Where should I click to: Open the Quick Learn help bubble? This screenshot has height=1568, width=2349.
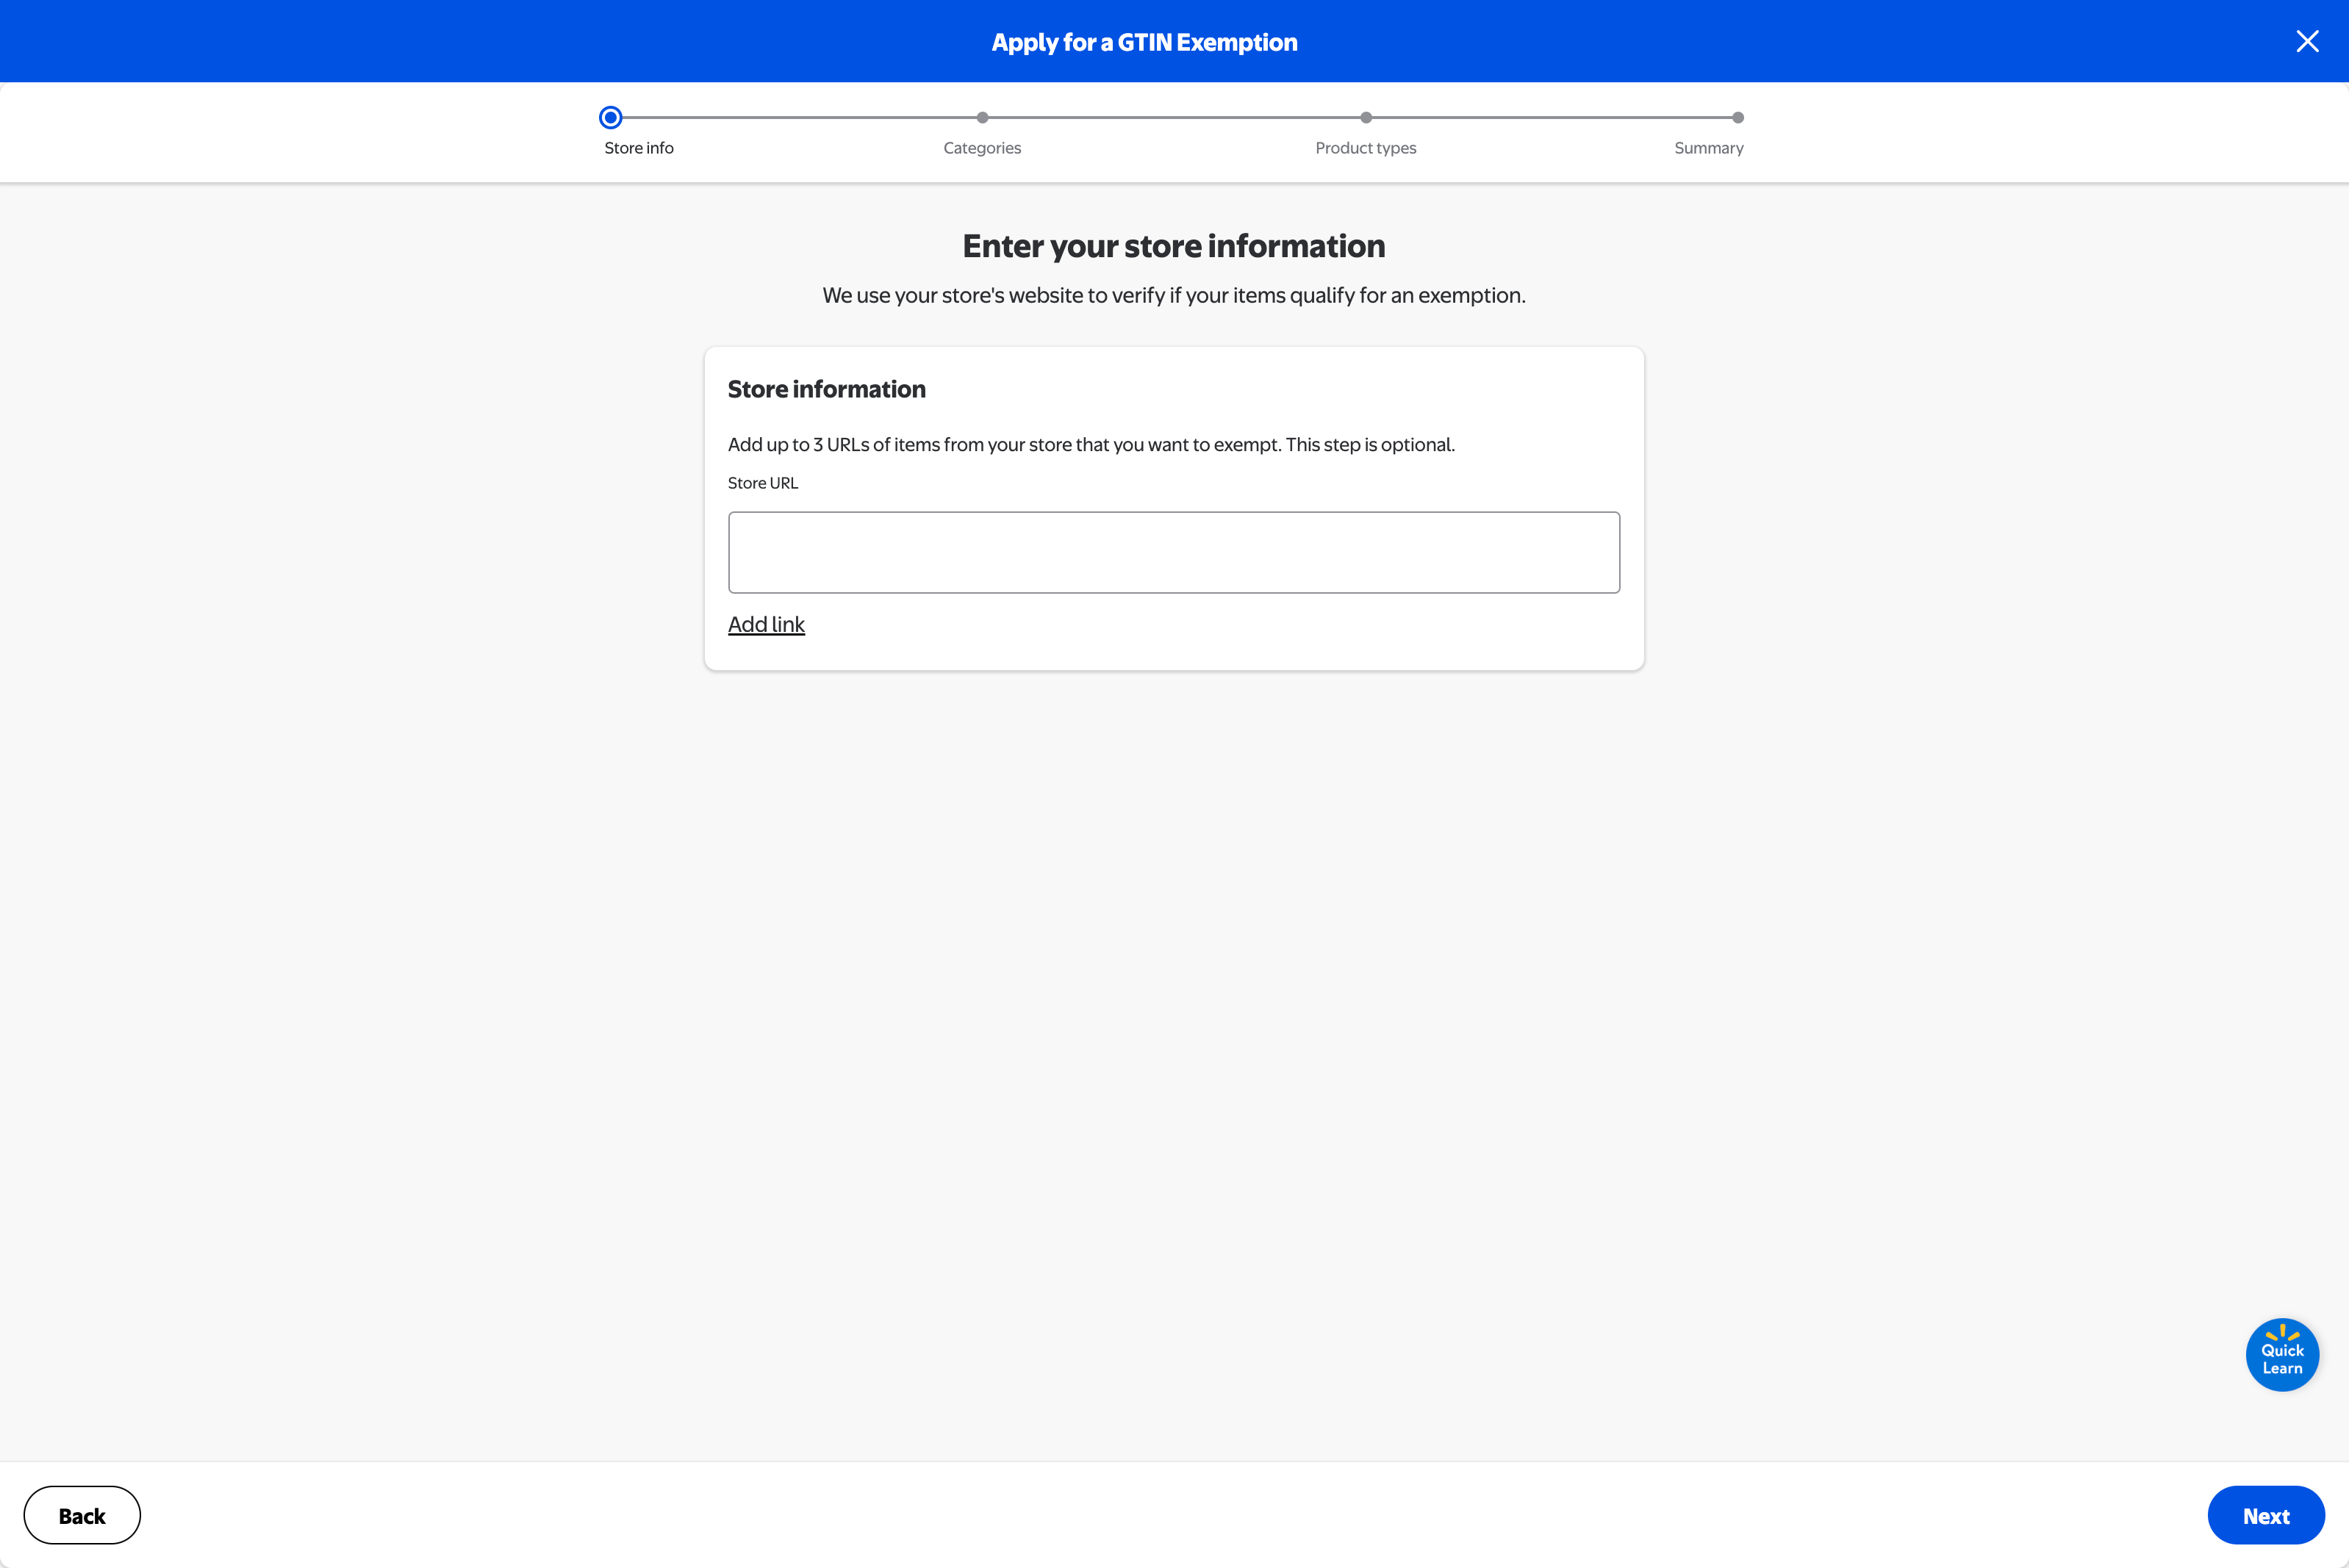(x=2282, y=1354)
